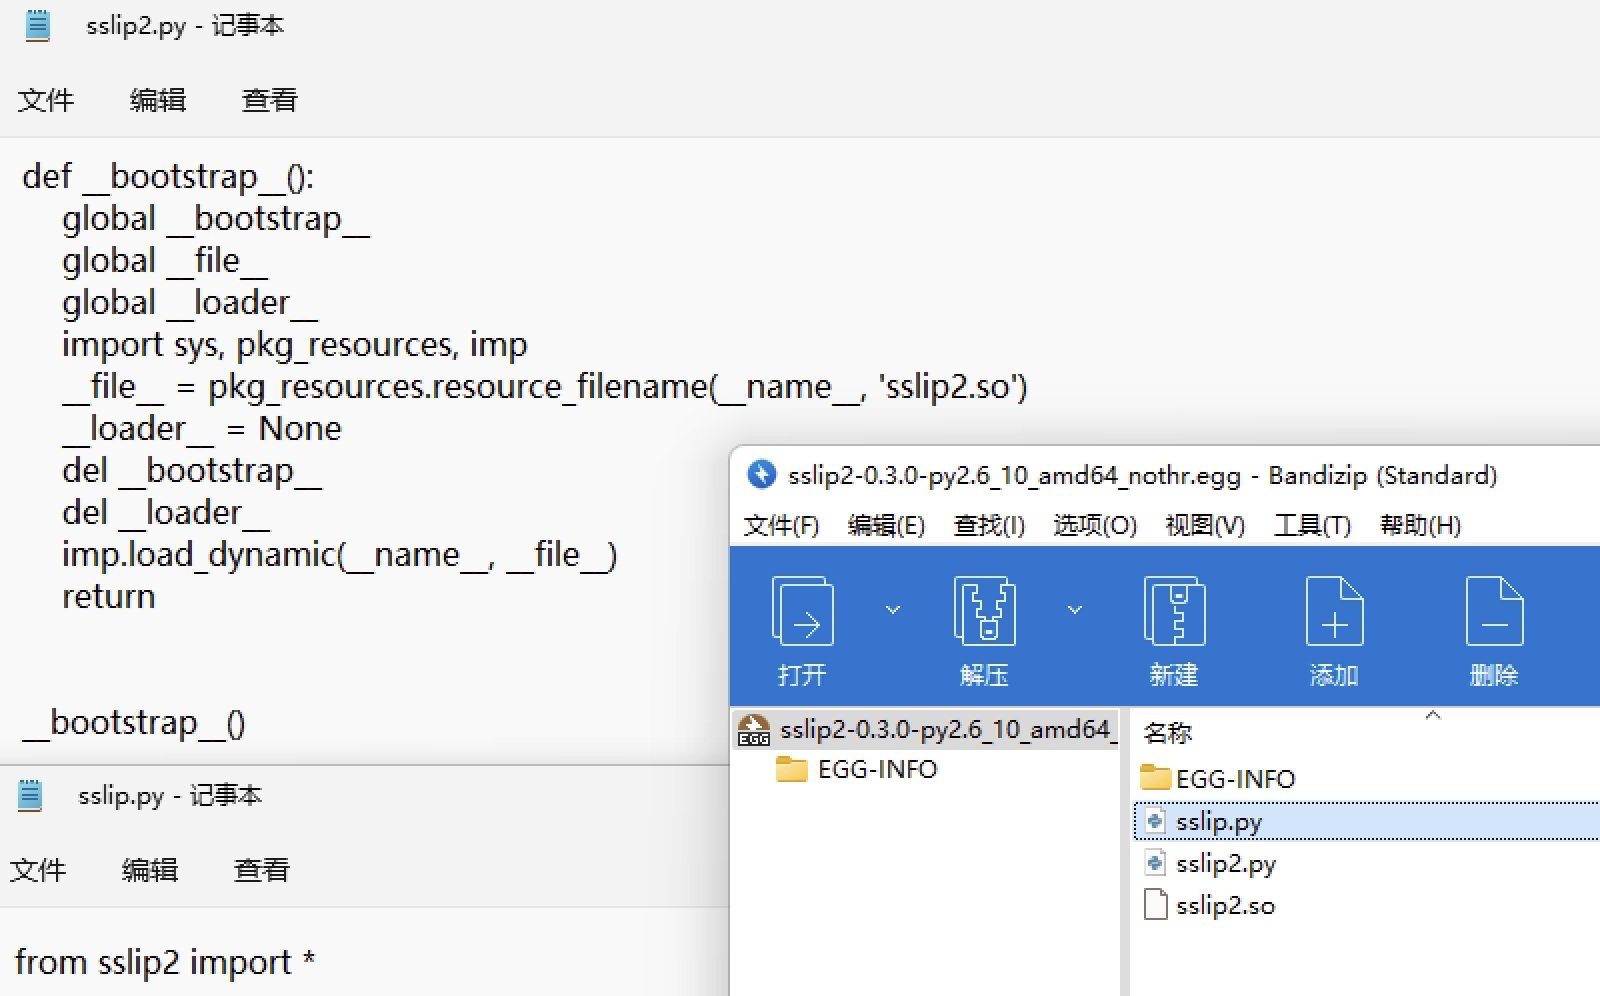1600x996 pixels.
Task: Open 帮助(H) menu in Bandizip
Action: click(x=1420, y=525)
